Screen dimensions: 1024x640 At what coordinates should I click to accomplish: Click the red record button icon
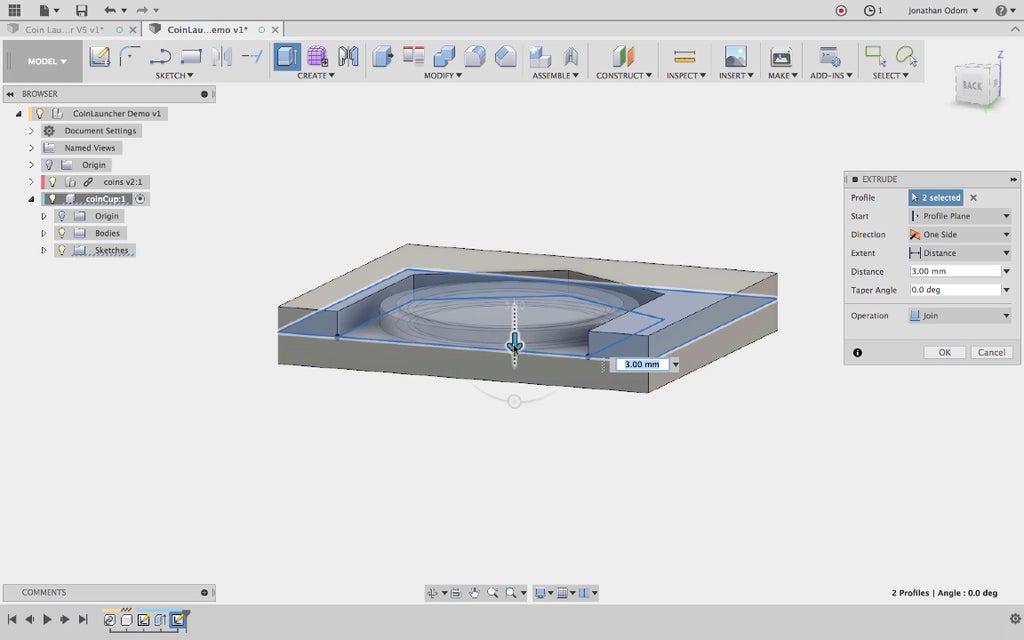[841, 10]
